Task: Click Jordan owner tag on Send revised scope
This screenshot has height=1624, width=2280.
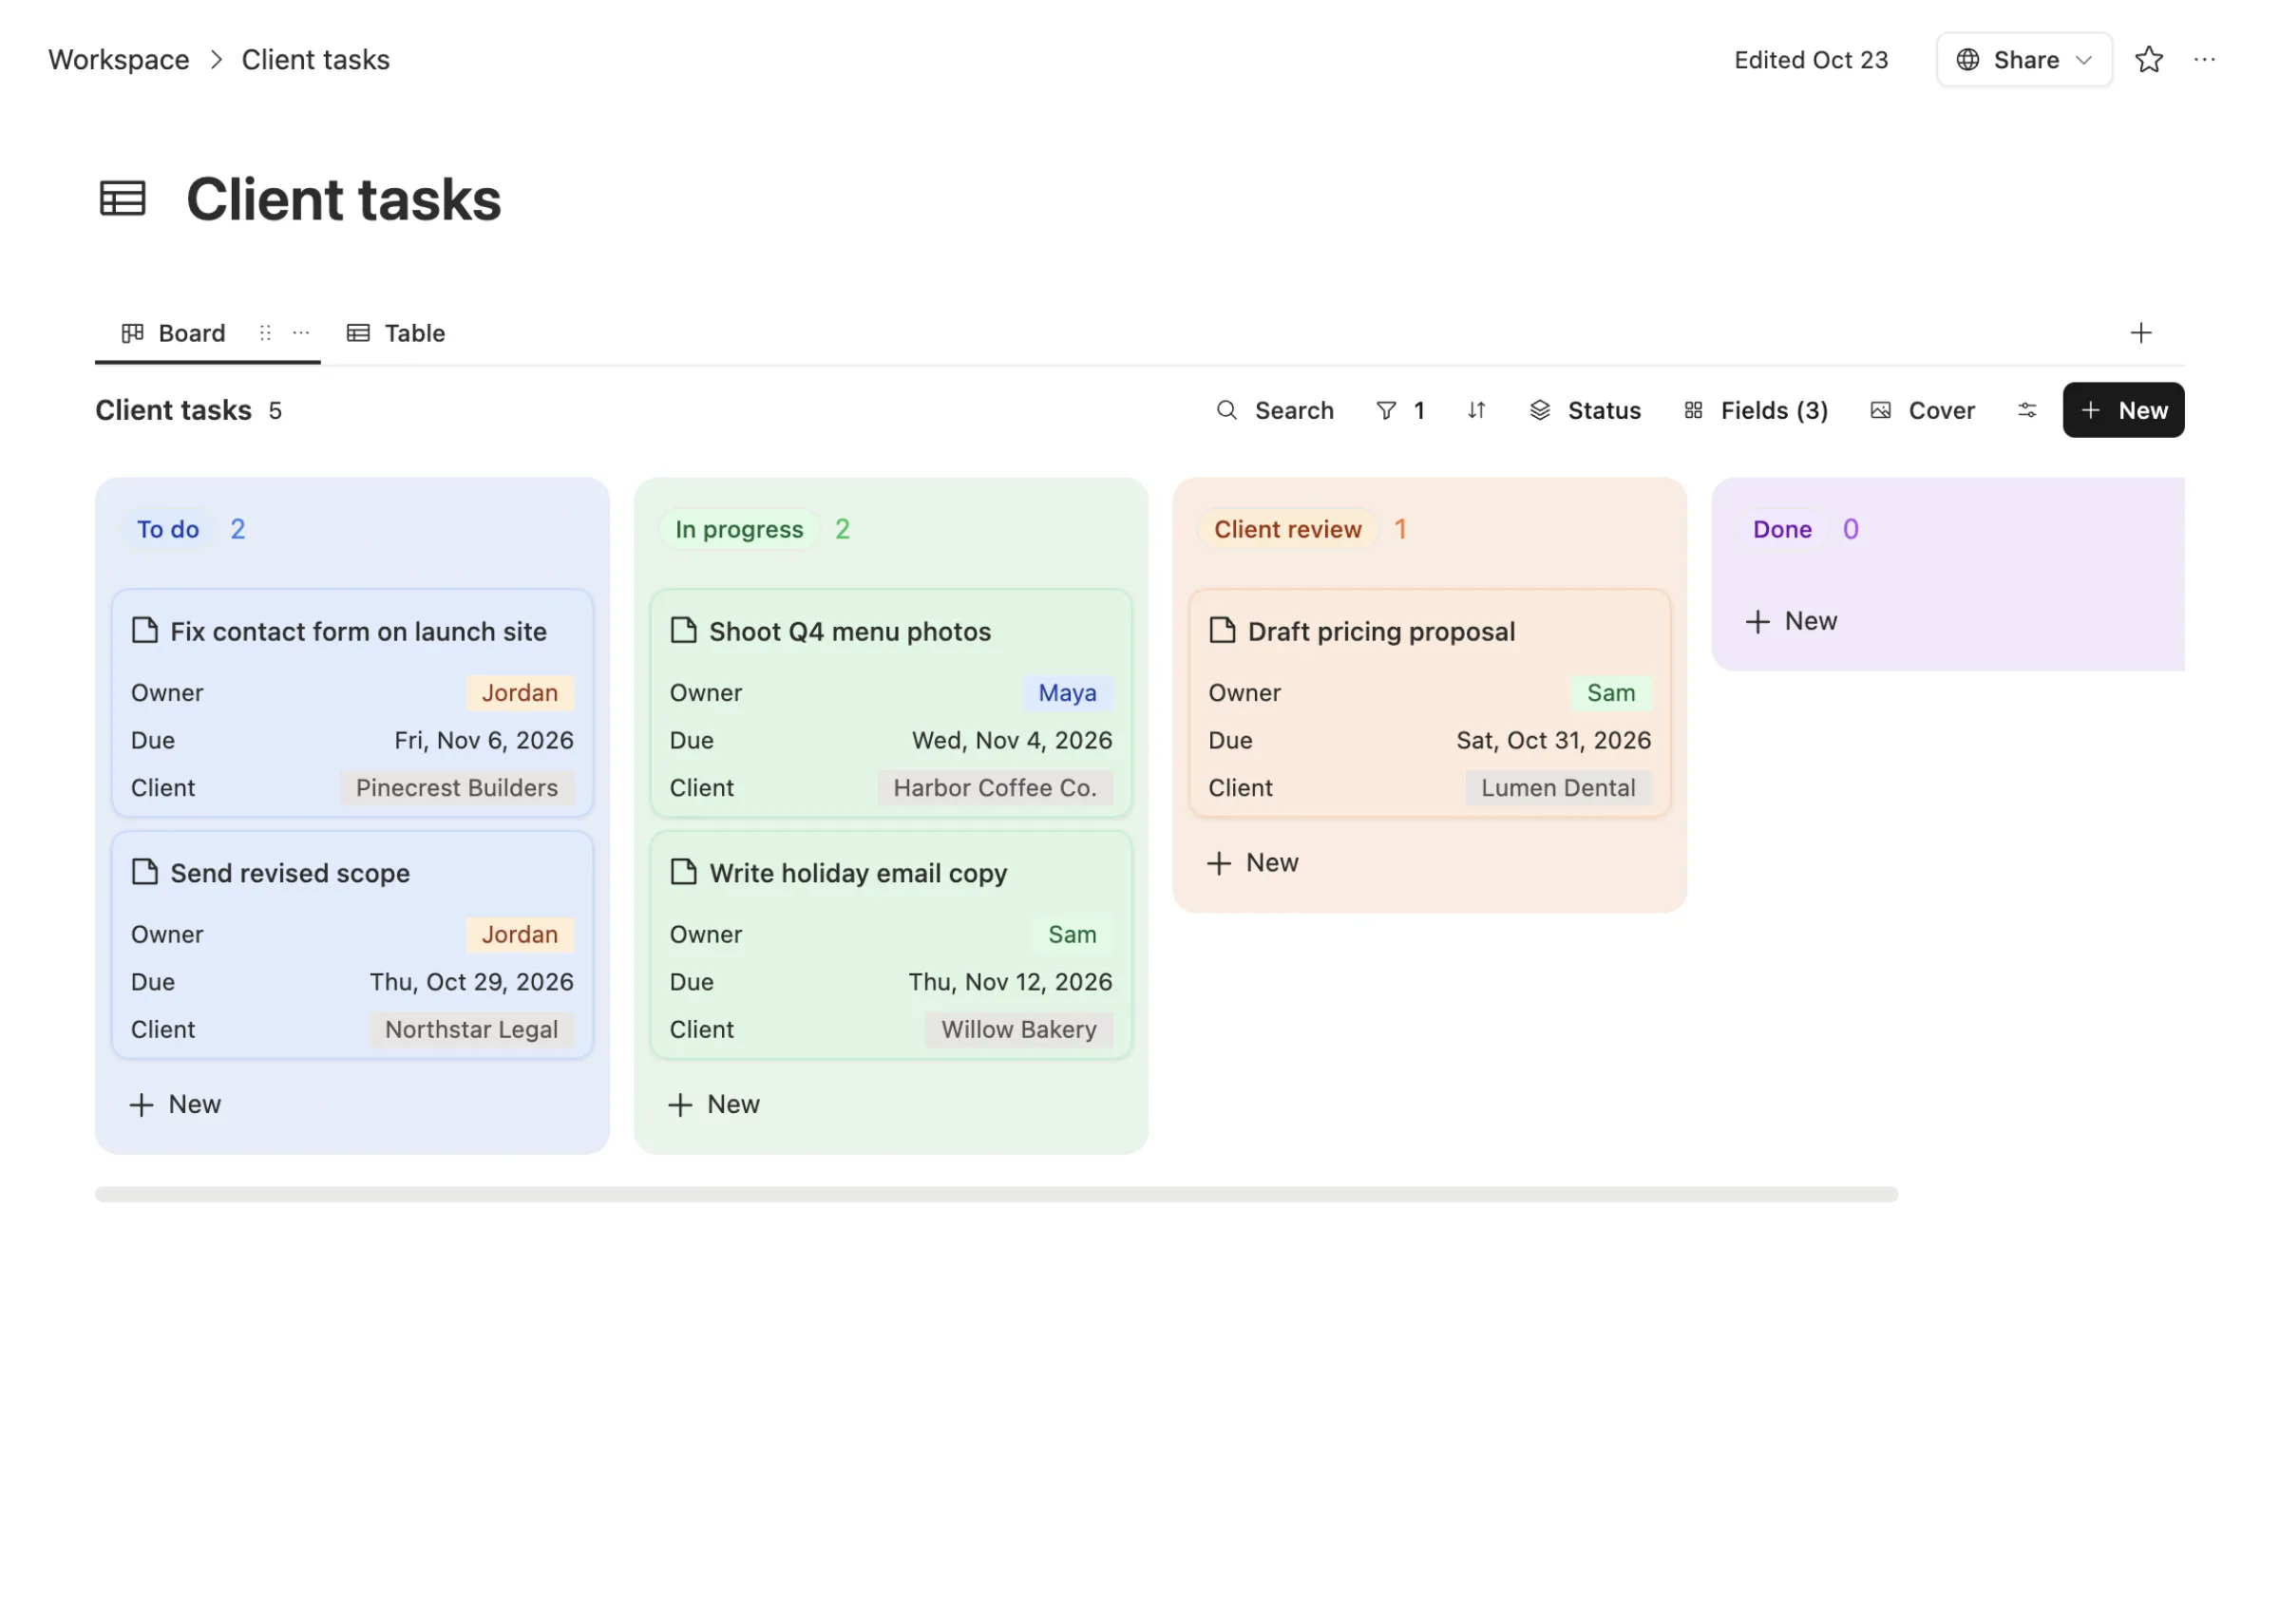Action: (x=520, y=935)
